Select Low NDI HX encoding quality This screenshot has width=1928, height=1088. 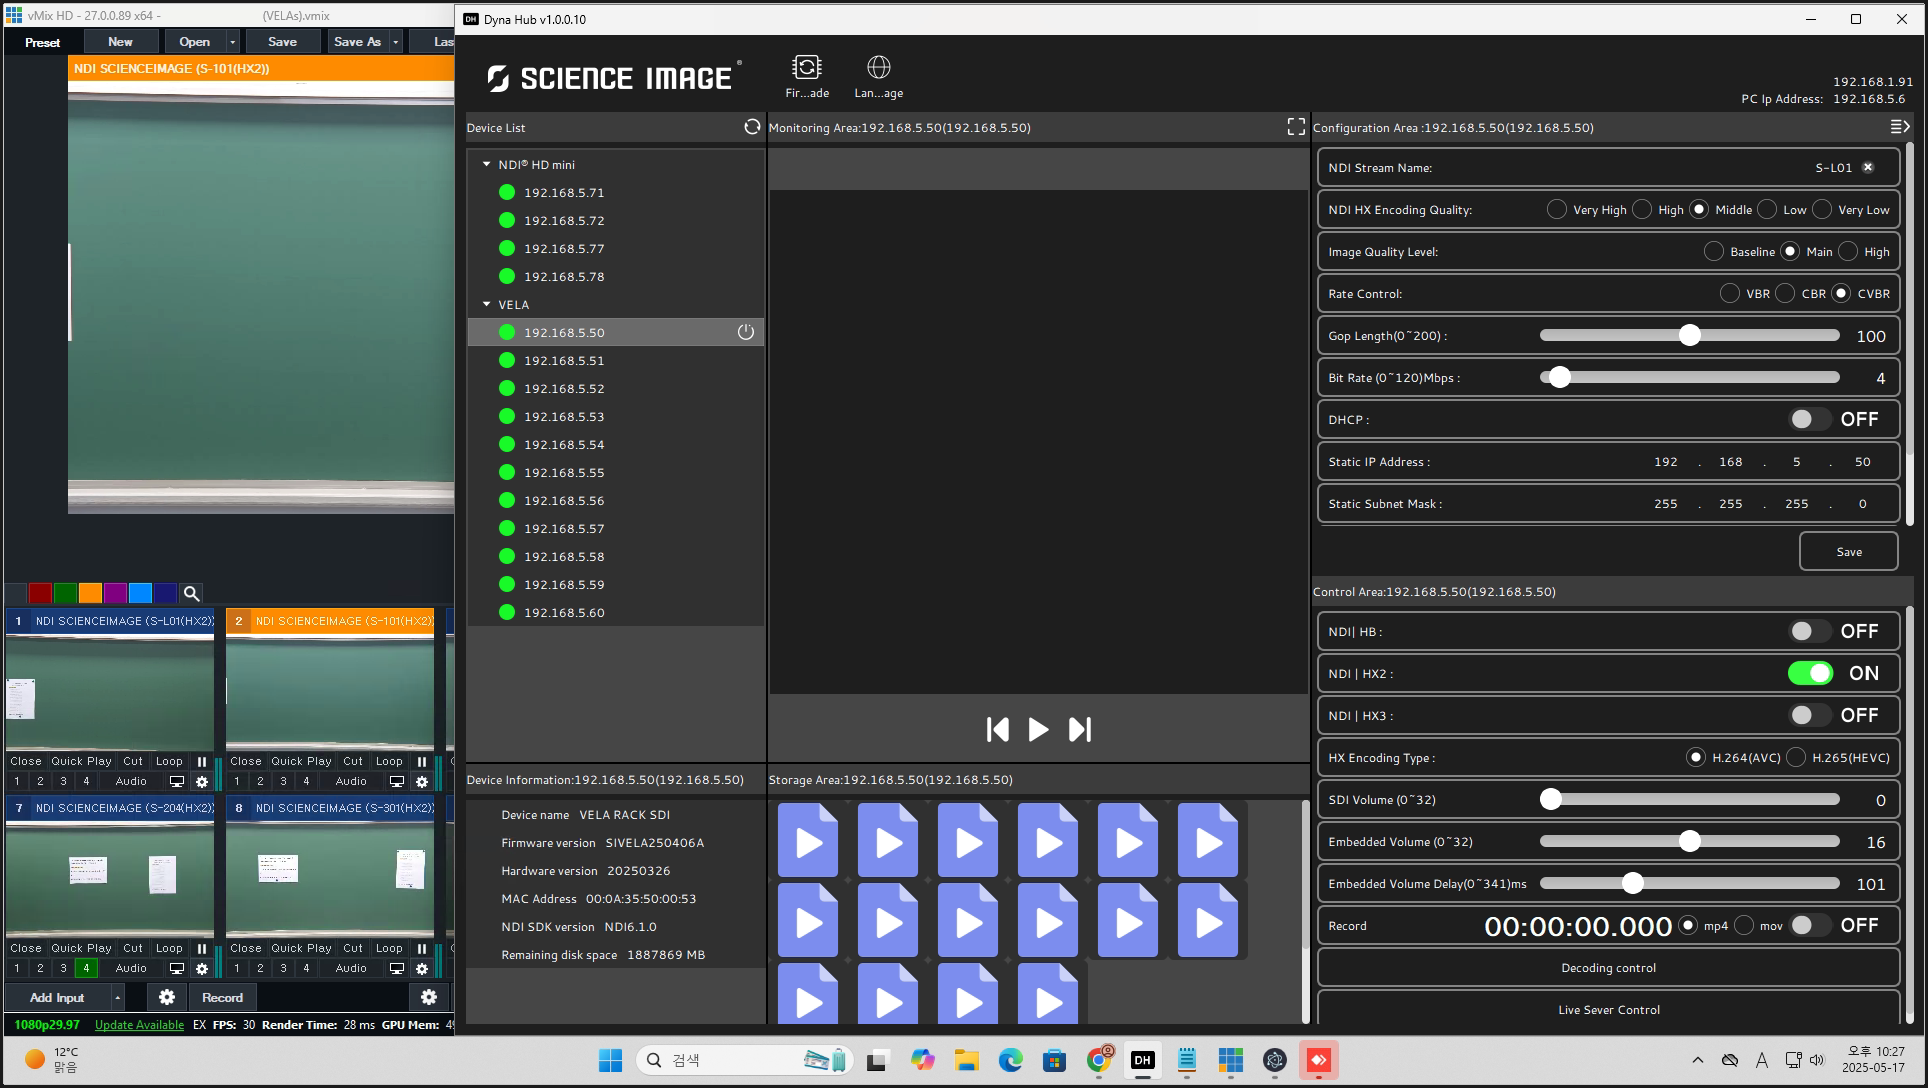tap(1767, 209)
